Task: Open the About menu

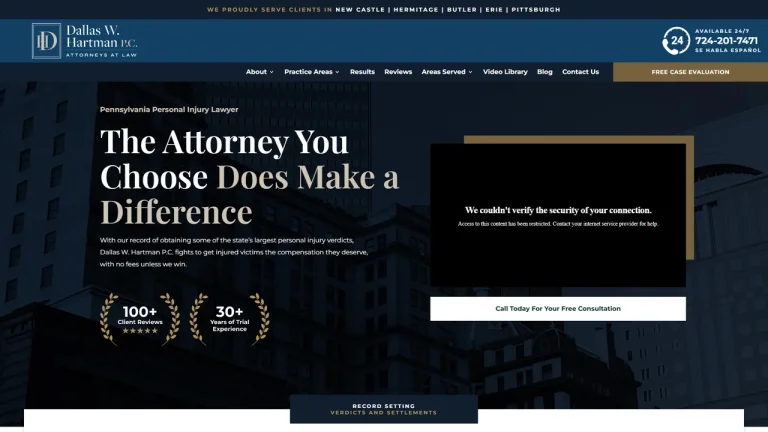Action: point(256,72)
